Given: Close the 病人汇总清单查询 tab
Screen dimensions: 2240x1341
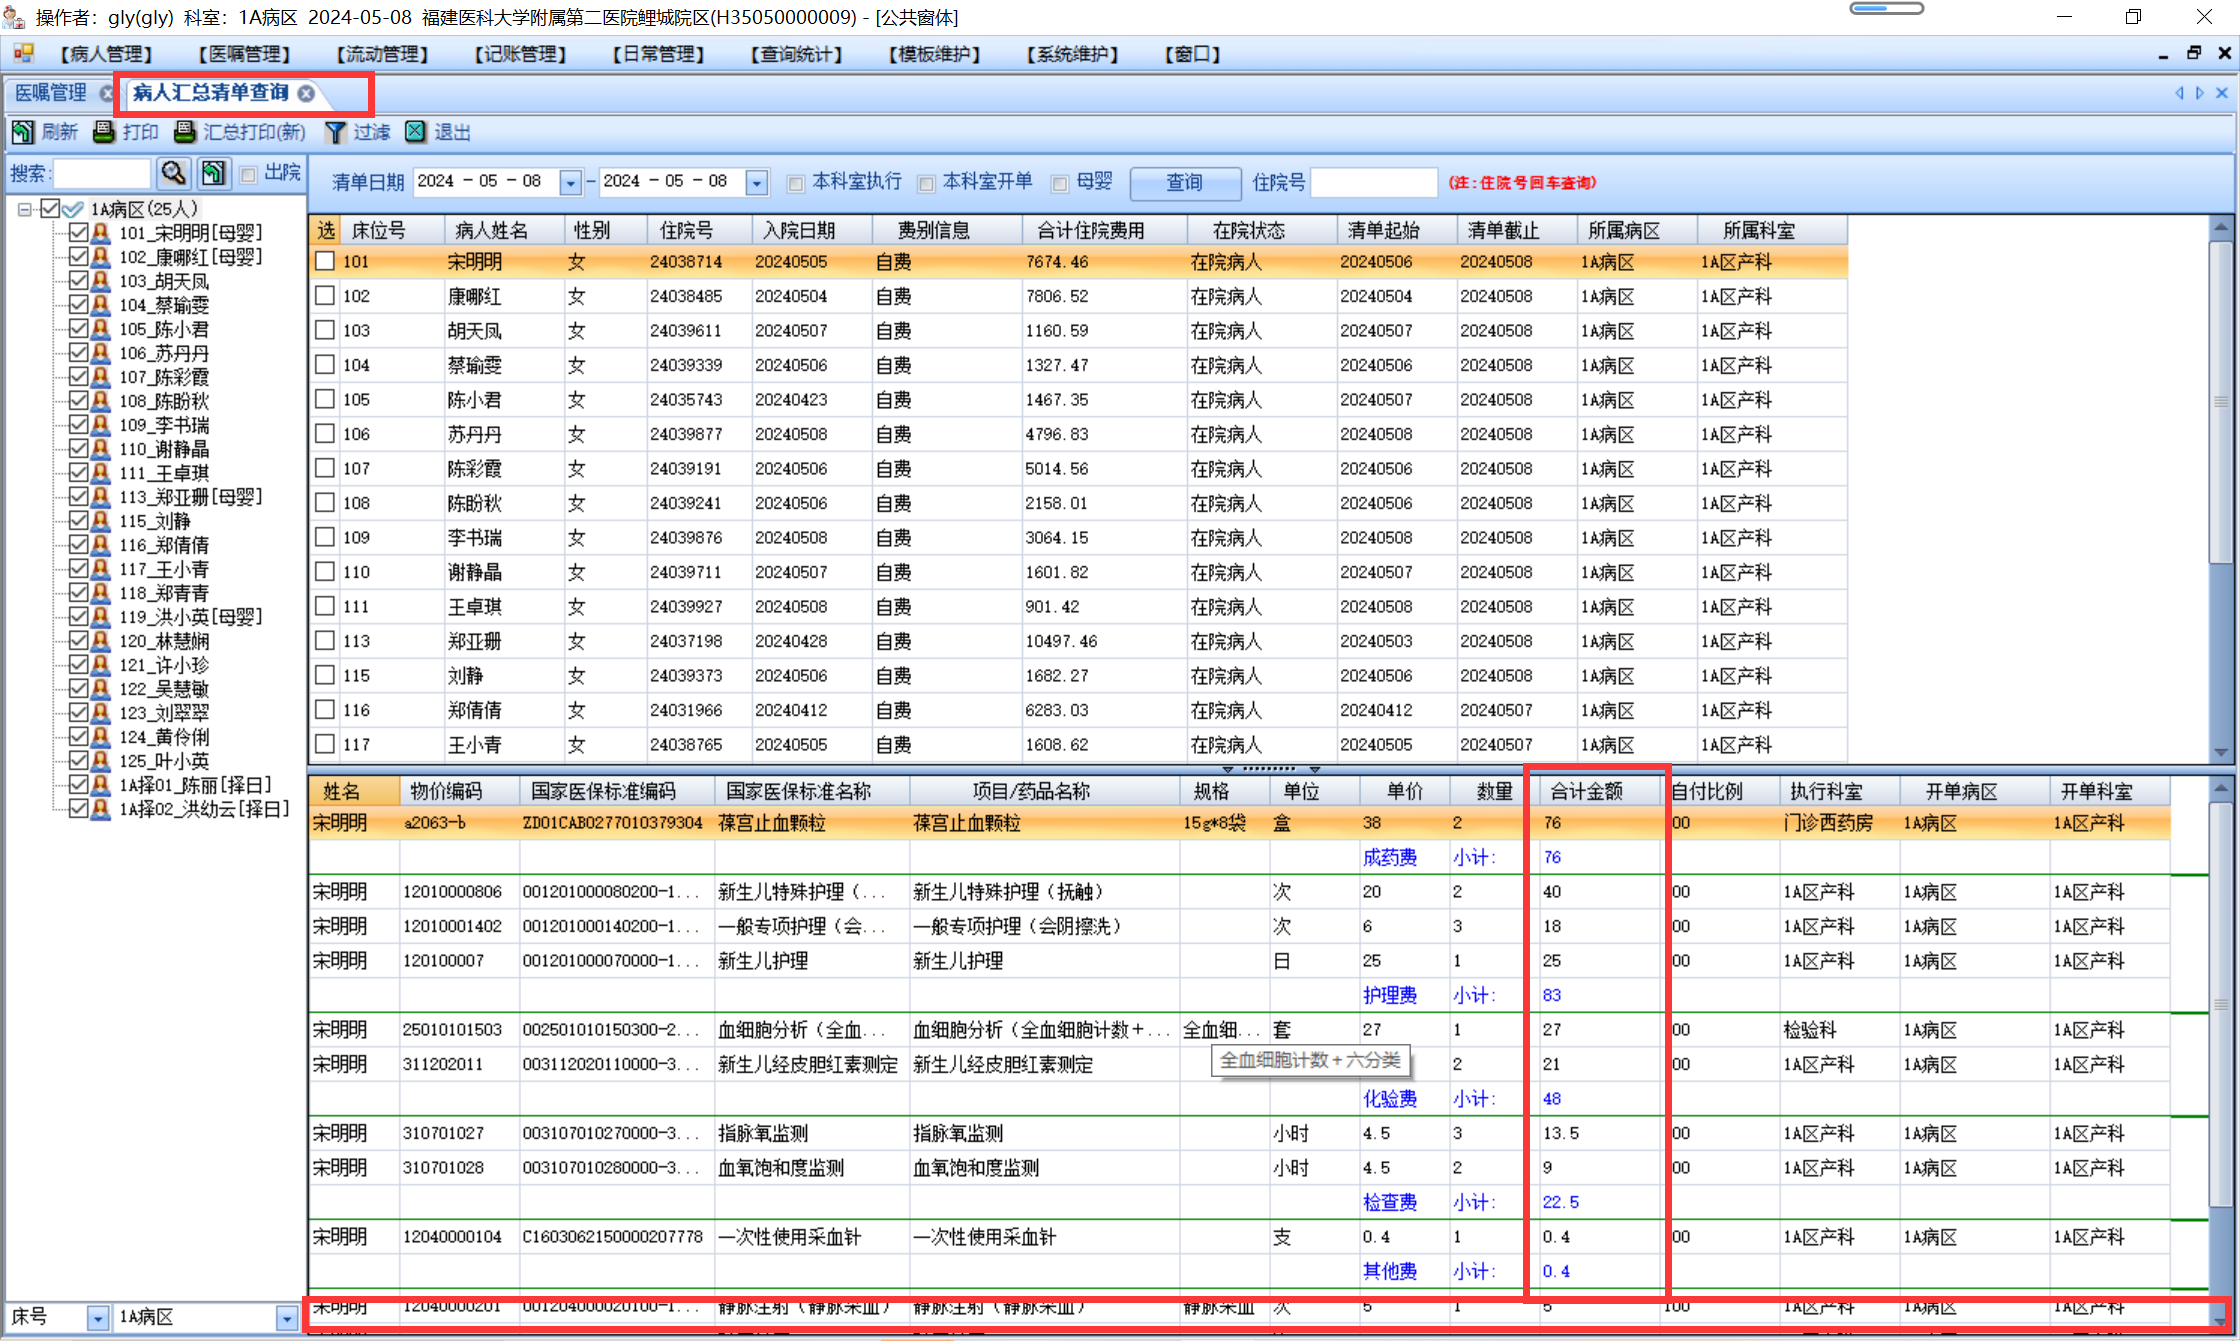Looking at the screenshot, I should click(x=306, y=93).
